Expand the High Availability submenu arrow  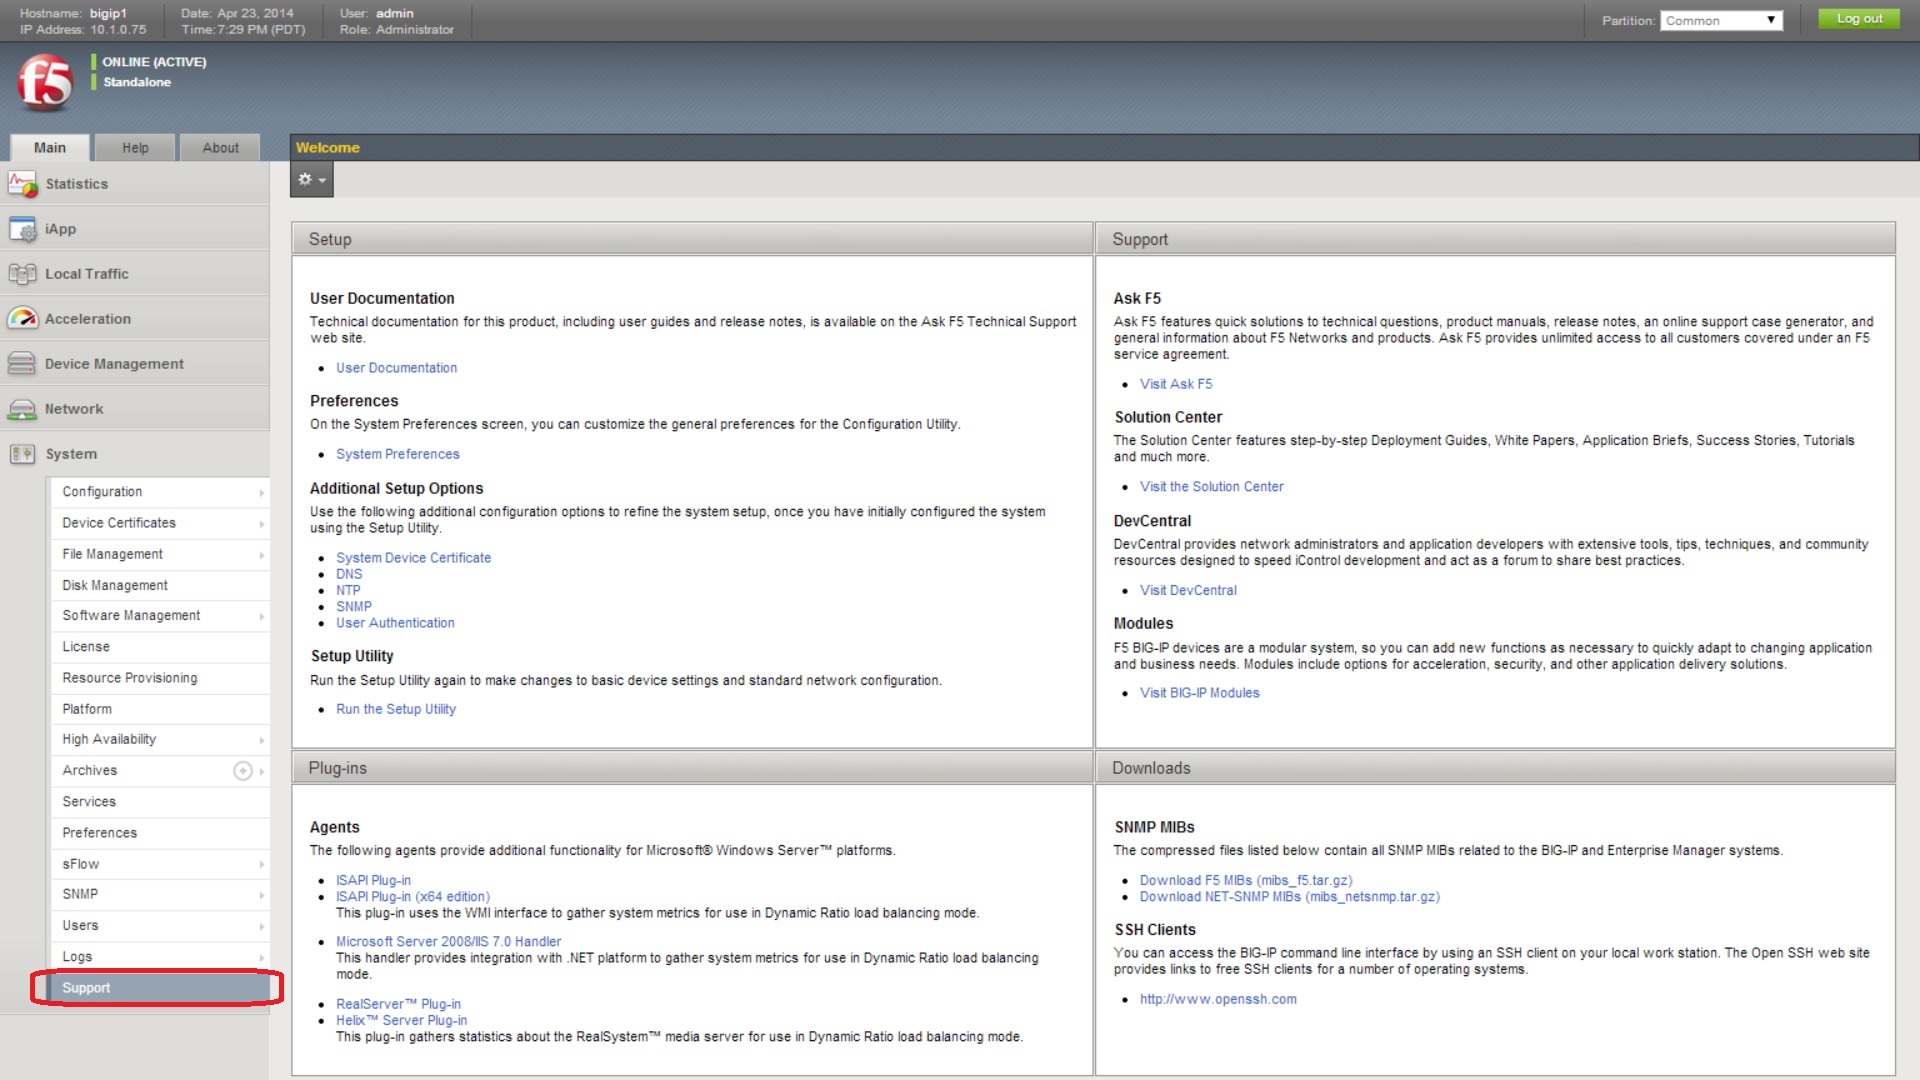(x=261, y=741)
